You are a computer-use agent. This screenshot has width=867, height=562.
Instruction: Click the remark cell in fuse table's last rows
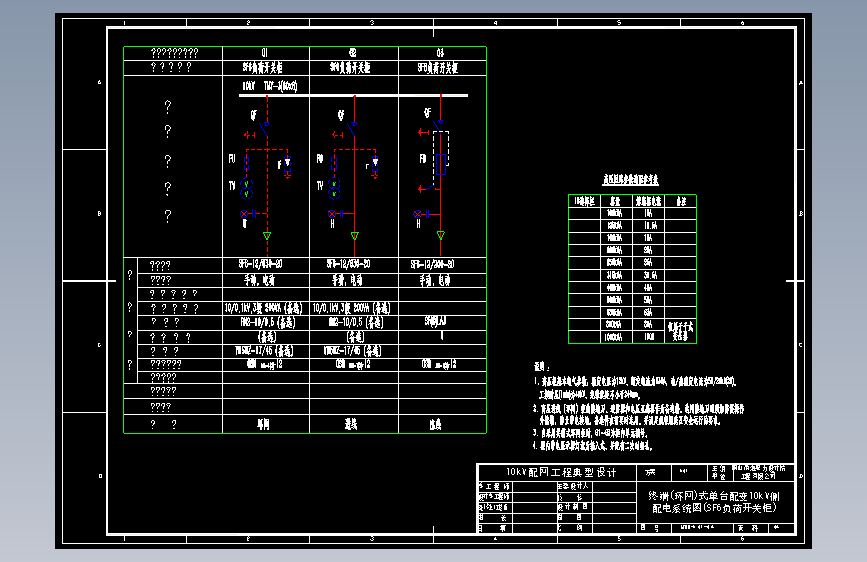point(681,331)
